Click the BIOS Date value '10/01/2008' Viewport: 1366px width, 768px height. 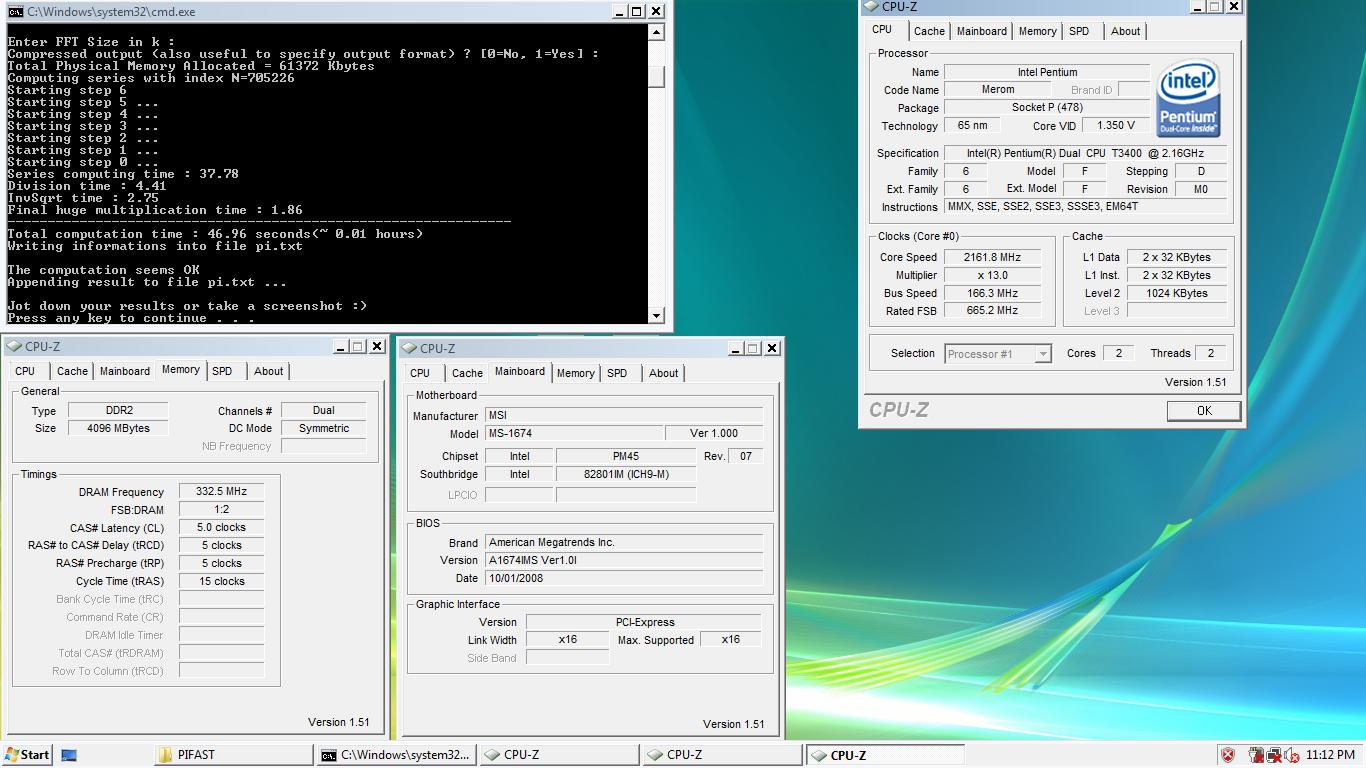pyautogui.click(x=624, y=578)
